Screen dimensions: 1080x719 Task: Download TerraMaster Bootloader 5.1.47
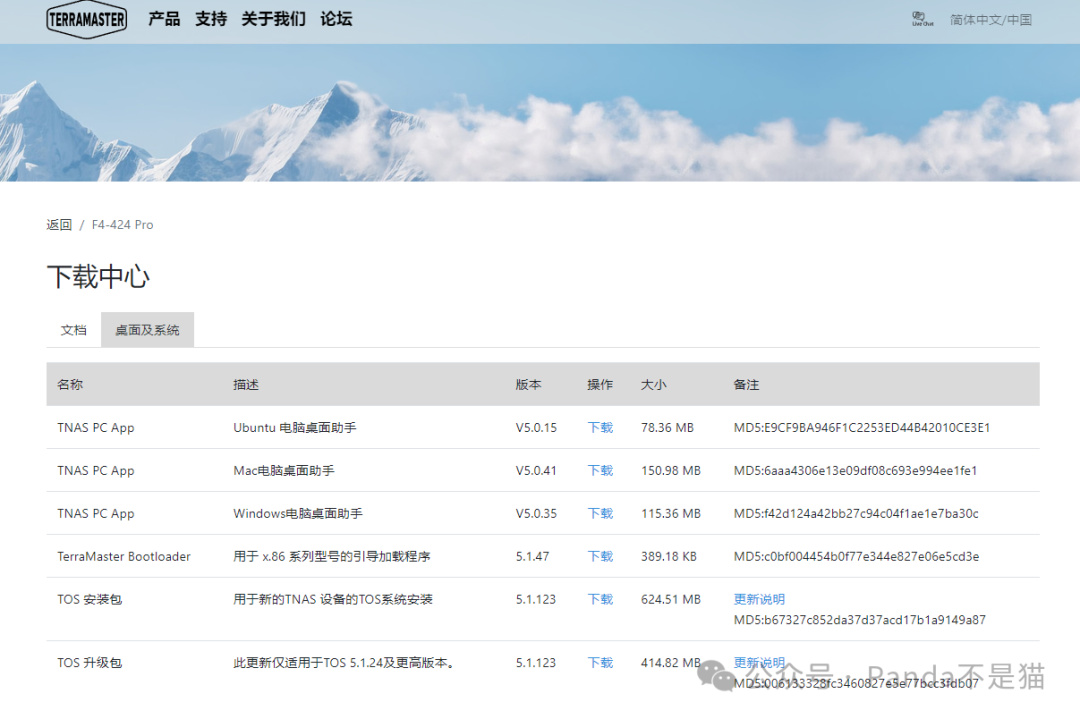pos(600,556)
